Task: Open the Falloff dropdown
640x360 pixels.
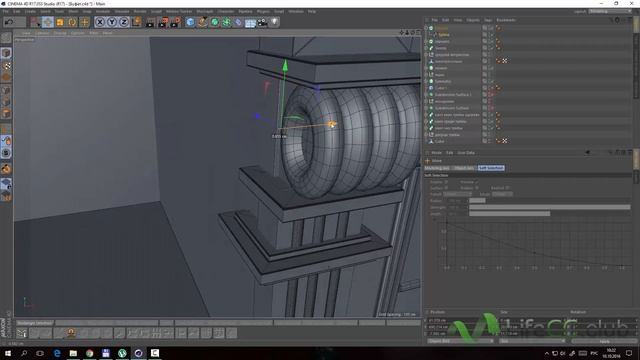Action: (x=458, y=194)
